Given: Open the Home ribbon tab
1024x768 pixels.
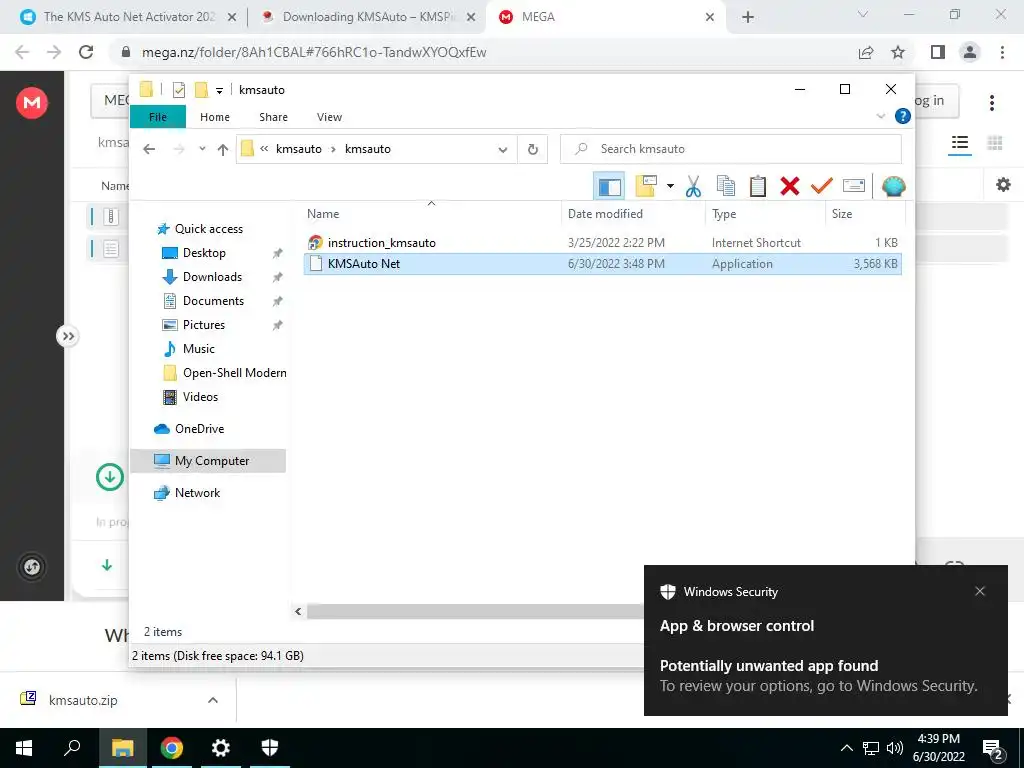Looking at the screenshot, I should 215,117.
